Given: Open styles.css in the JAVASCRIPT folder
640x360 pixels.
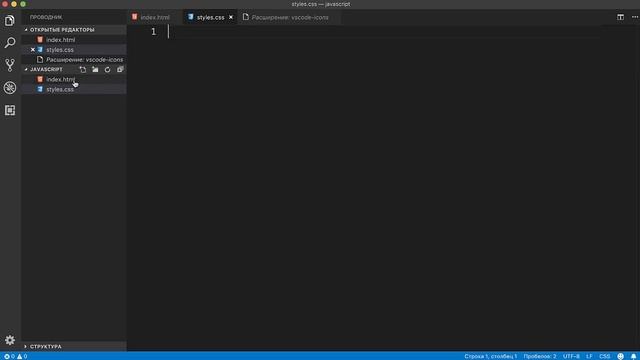Looking at the screenshot, I should 73,89.
